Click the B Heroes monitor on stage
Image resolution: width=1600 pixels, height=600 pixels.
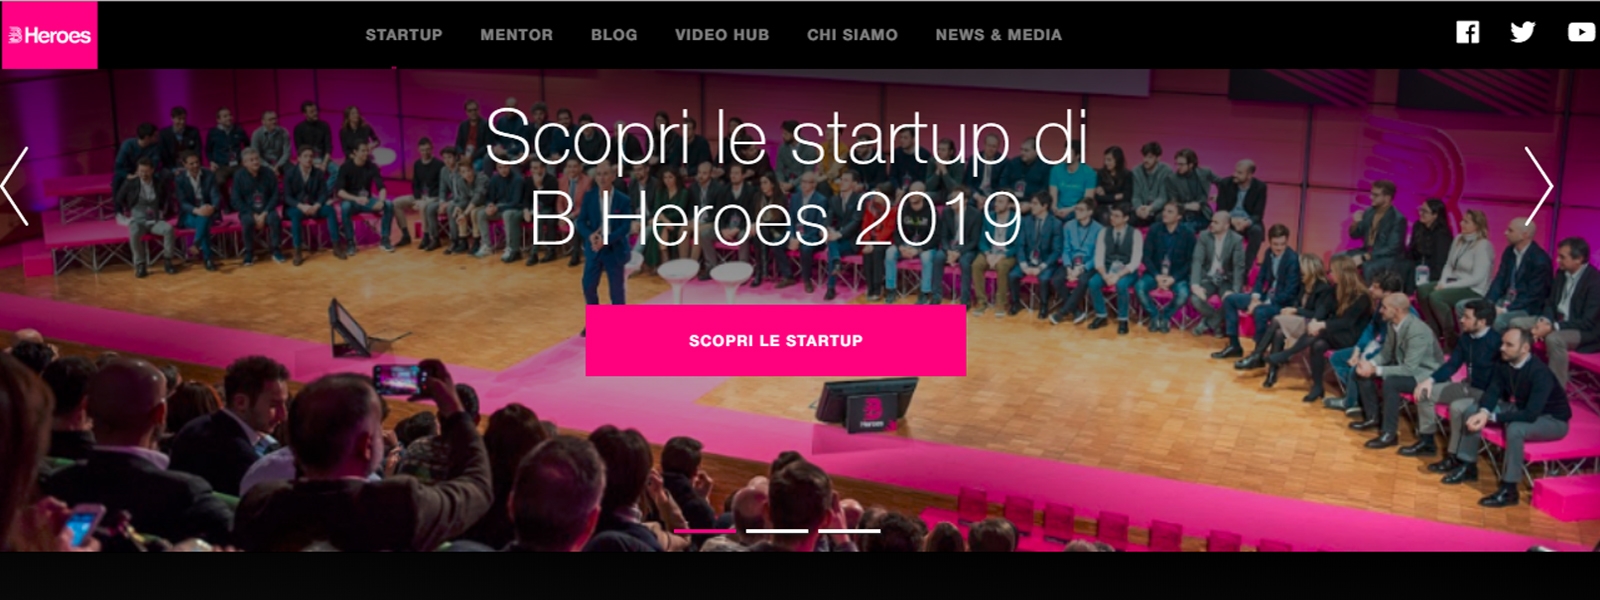tap(867, 405)
